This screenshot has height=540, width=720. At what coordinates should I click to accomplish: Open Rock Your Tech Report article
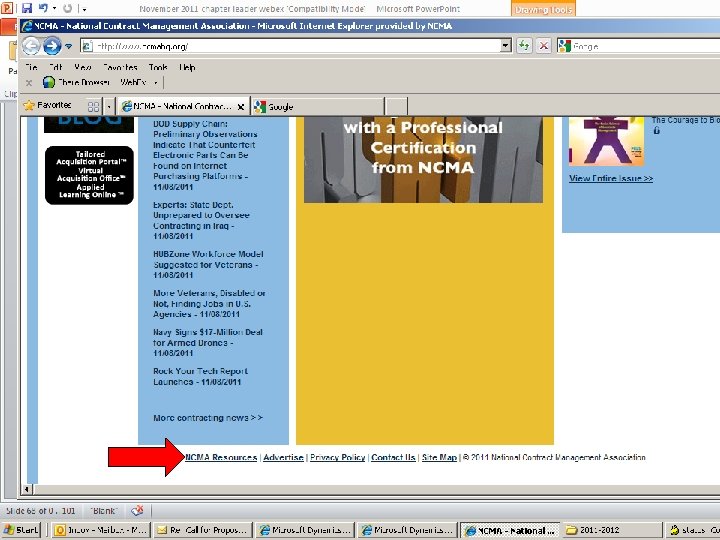click(x=201, y=377)
